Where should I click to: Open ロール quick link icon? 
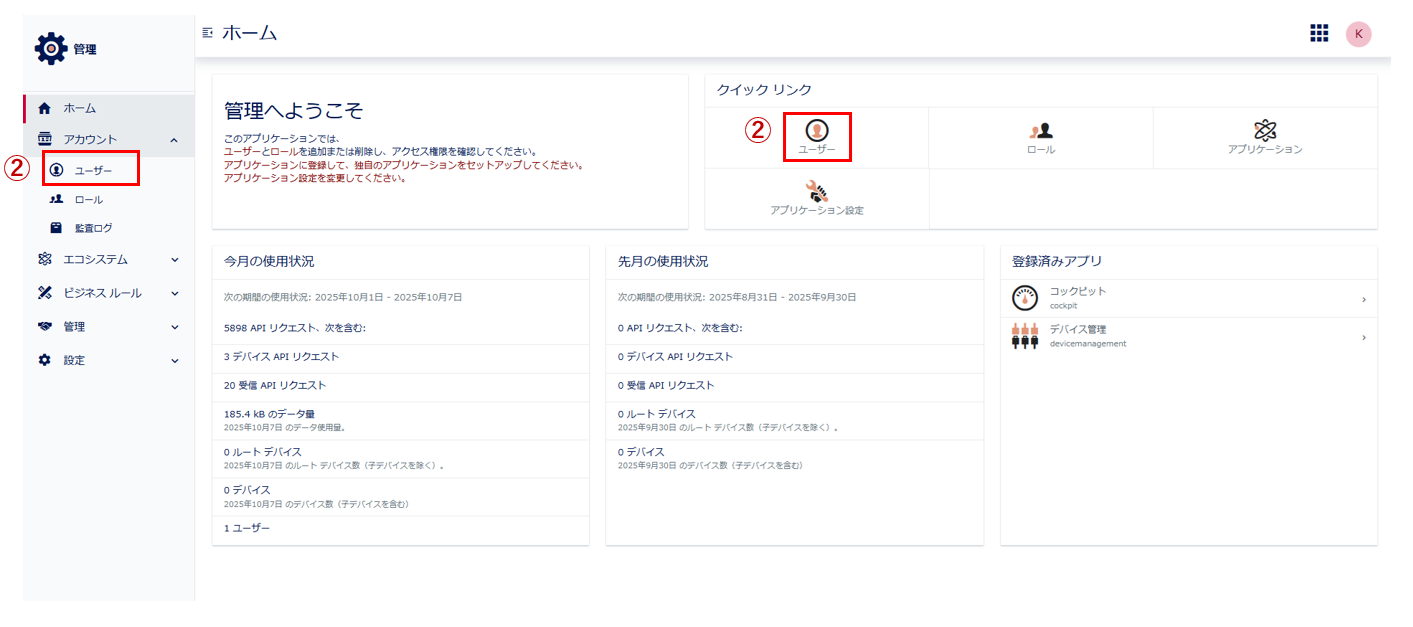(1040, 130)
